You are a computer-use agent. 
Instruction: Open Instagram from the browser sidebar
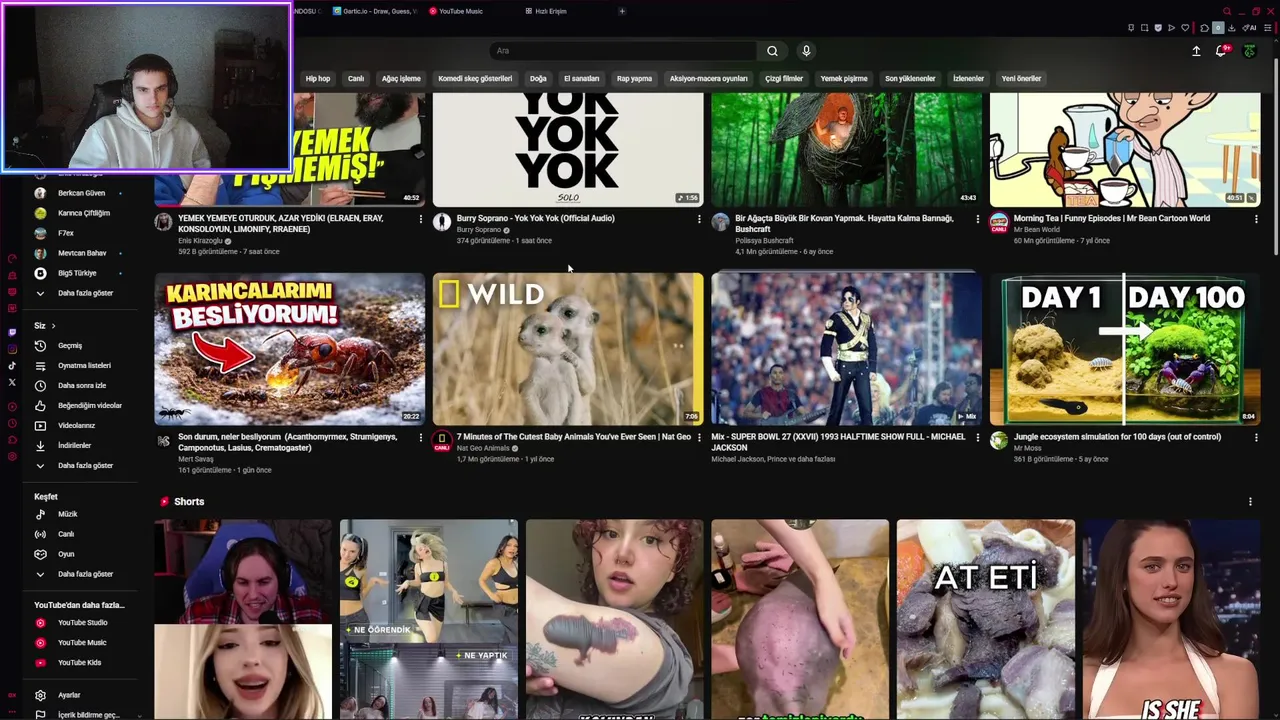pyautogui.click(x=12, y=349)
